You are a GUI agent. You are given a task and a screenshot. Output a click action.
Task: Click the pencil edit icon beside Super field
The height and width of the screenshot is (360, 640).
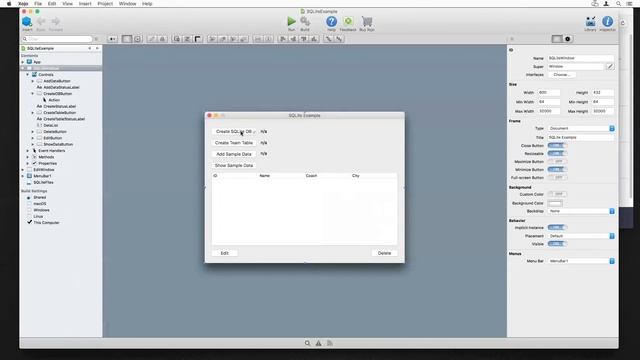point(610,66)
